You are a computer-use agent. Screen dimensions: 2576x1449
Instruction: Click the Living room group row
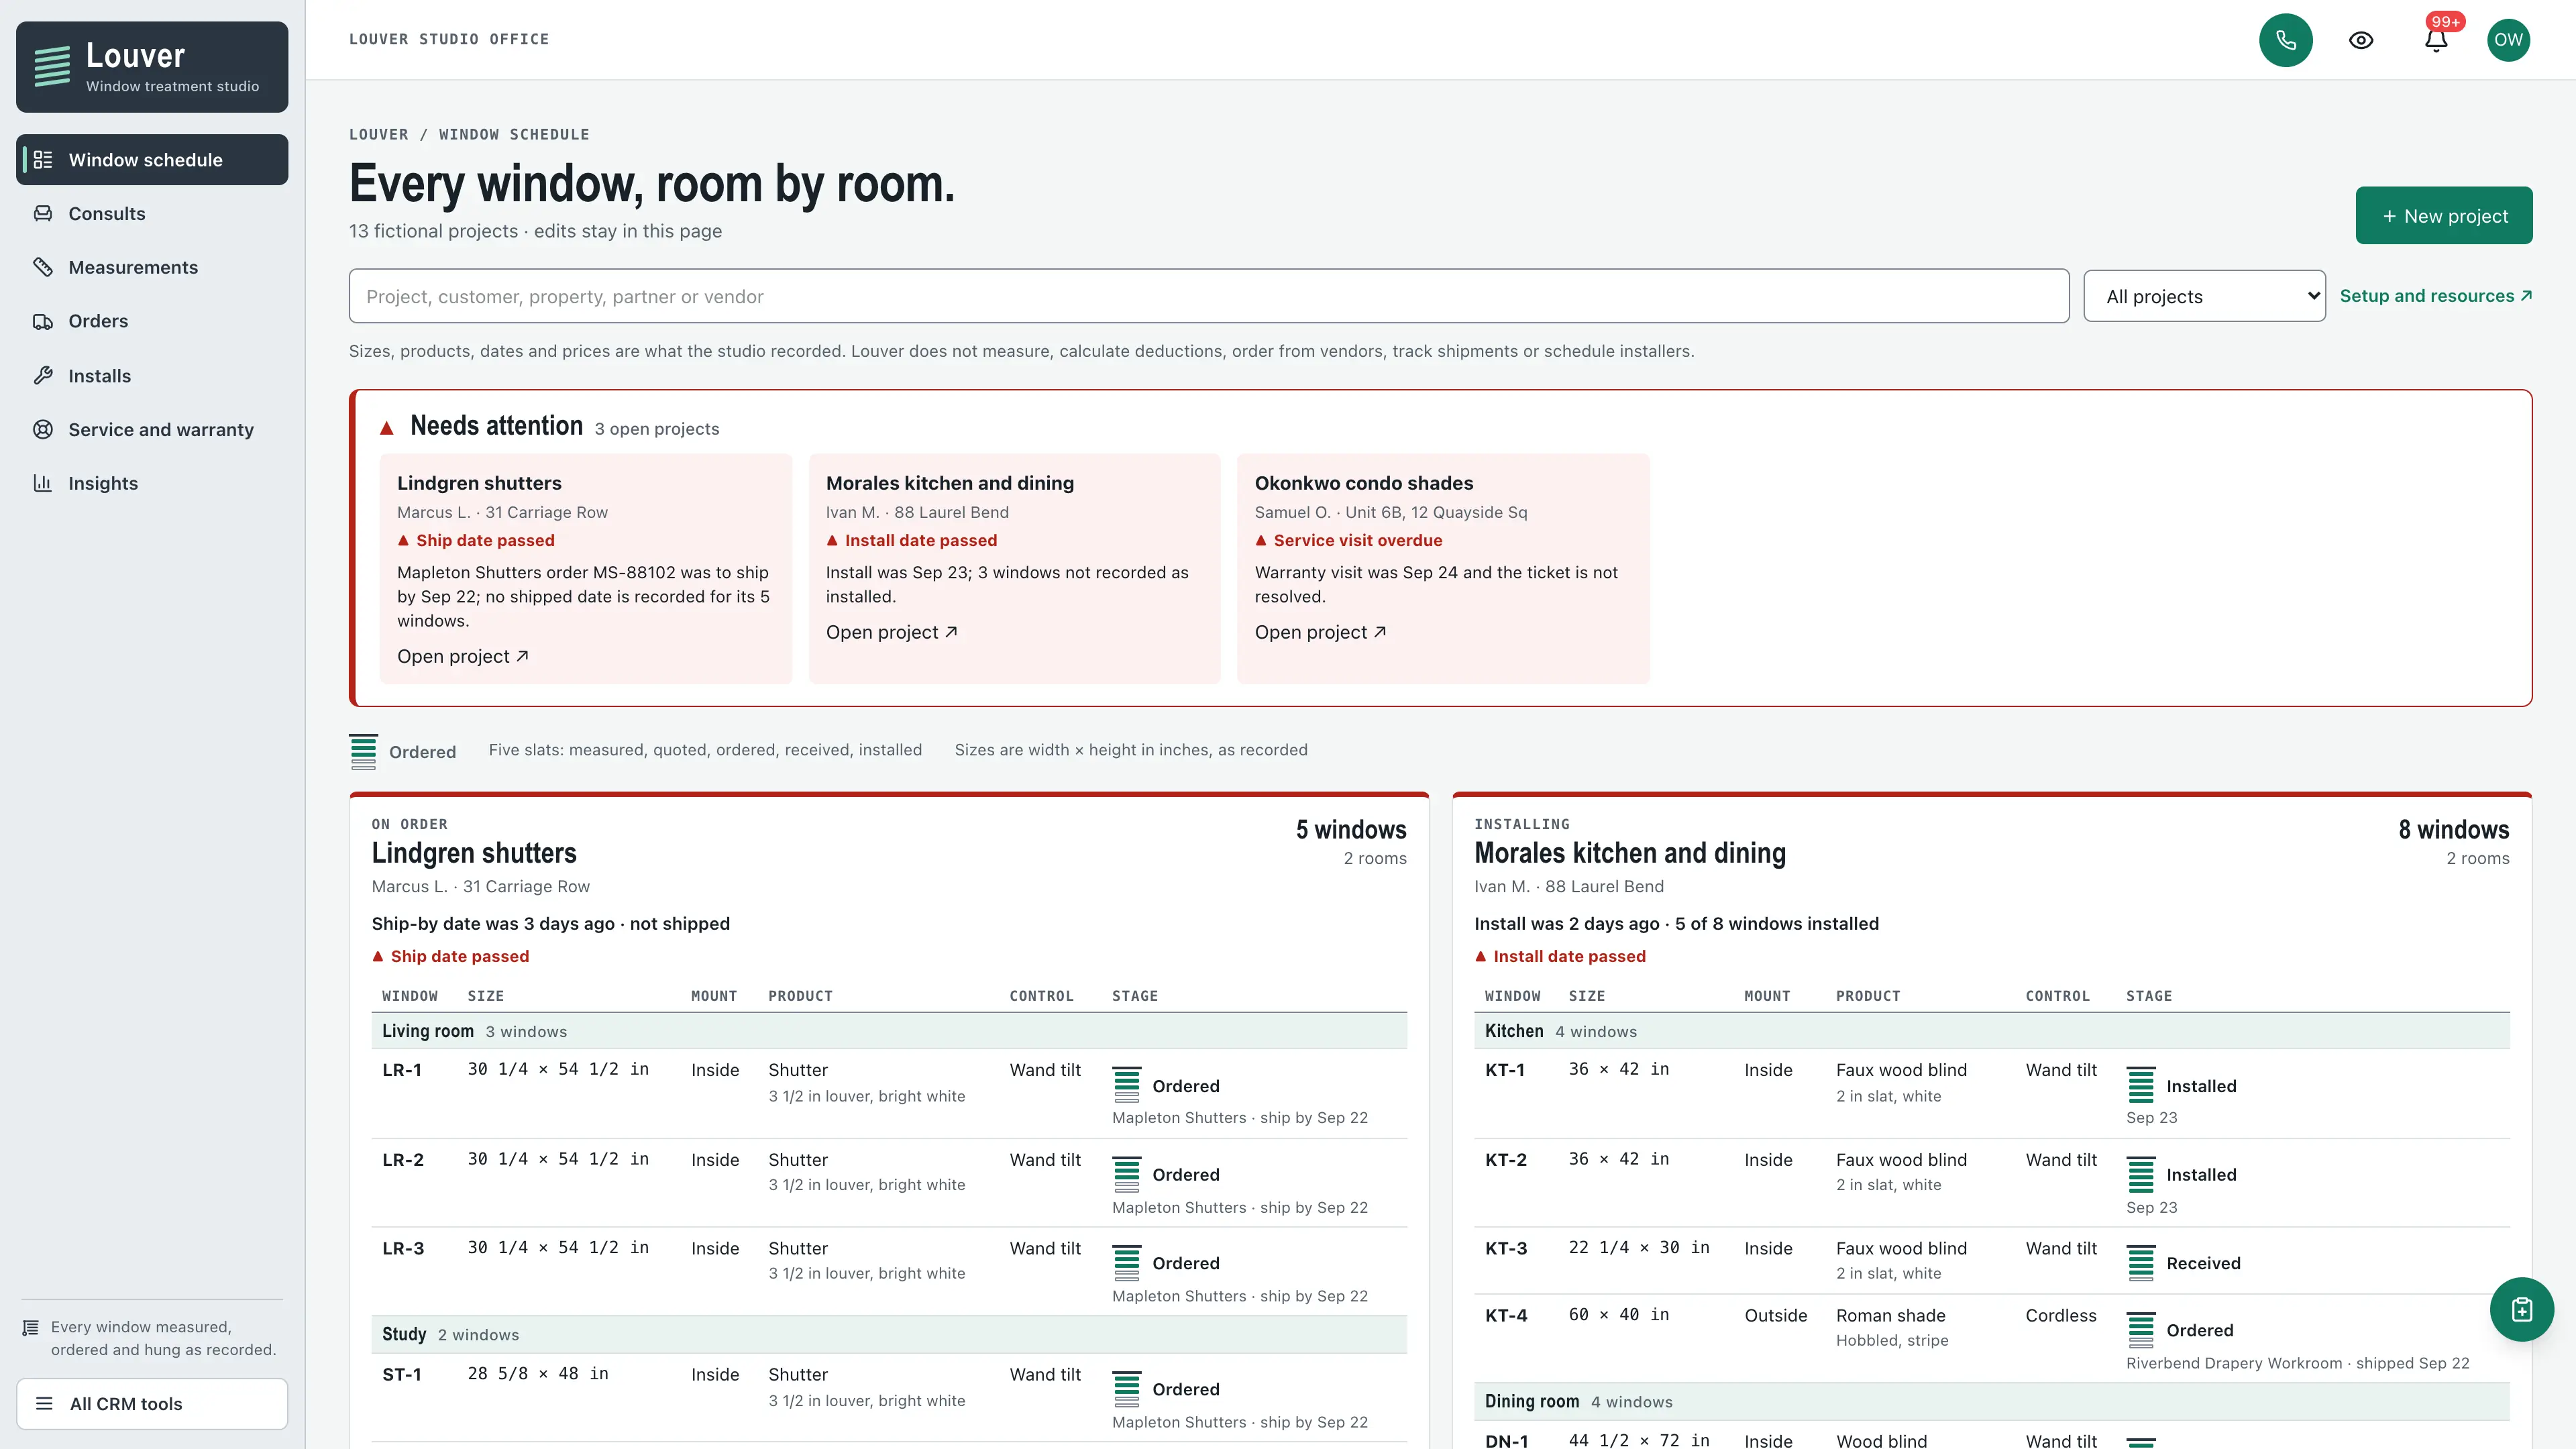(889, 1031)
